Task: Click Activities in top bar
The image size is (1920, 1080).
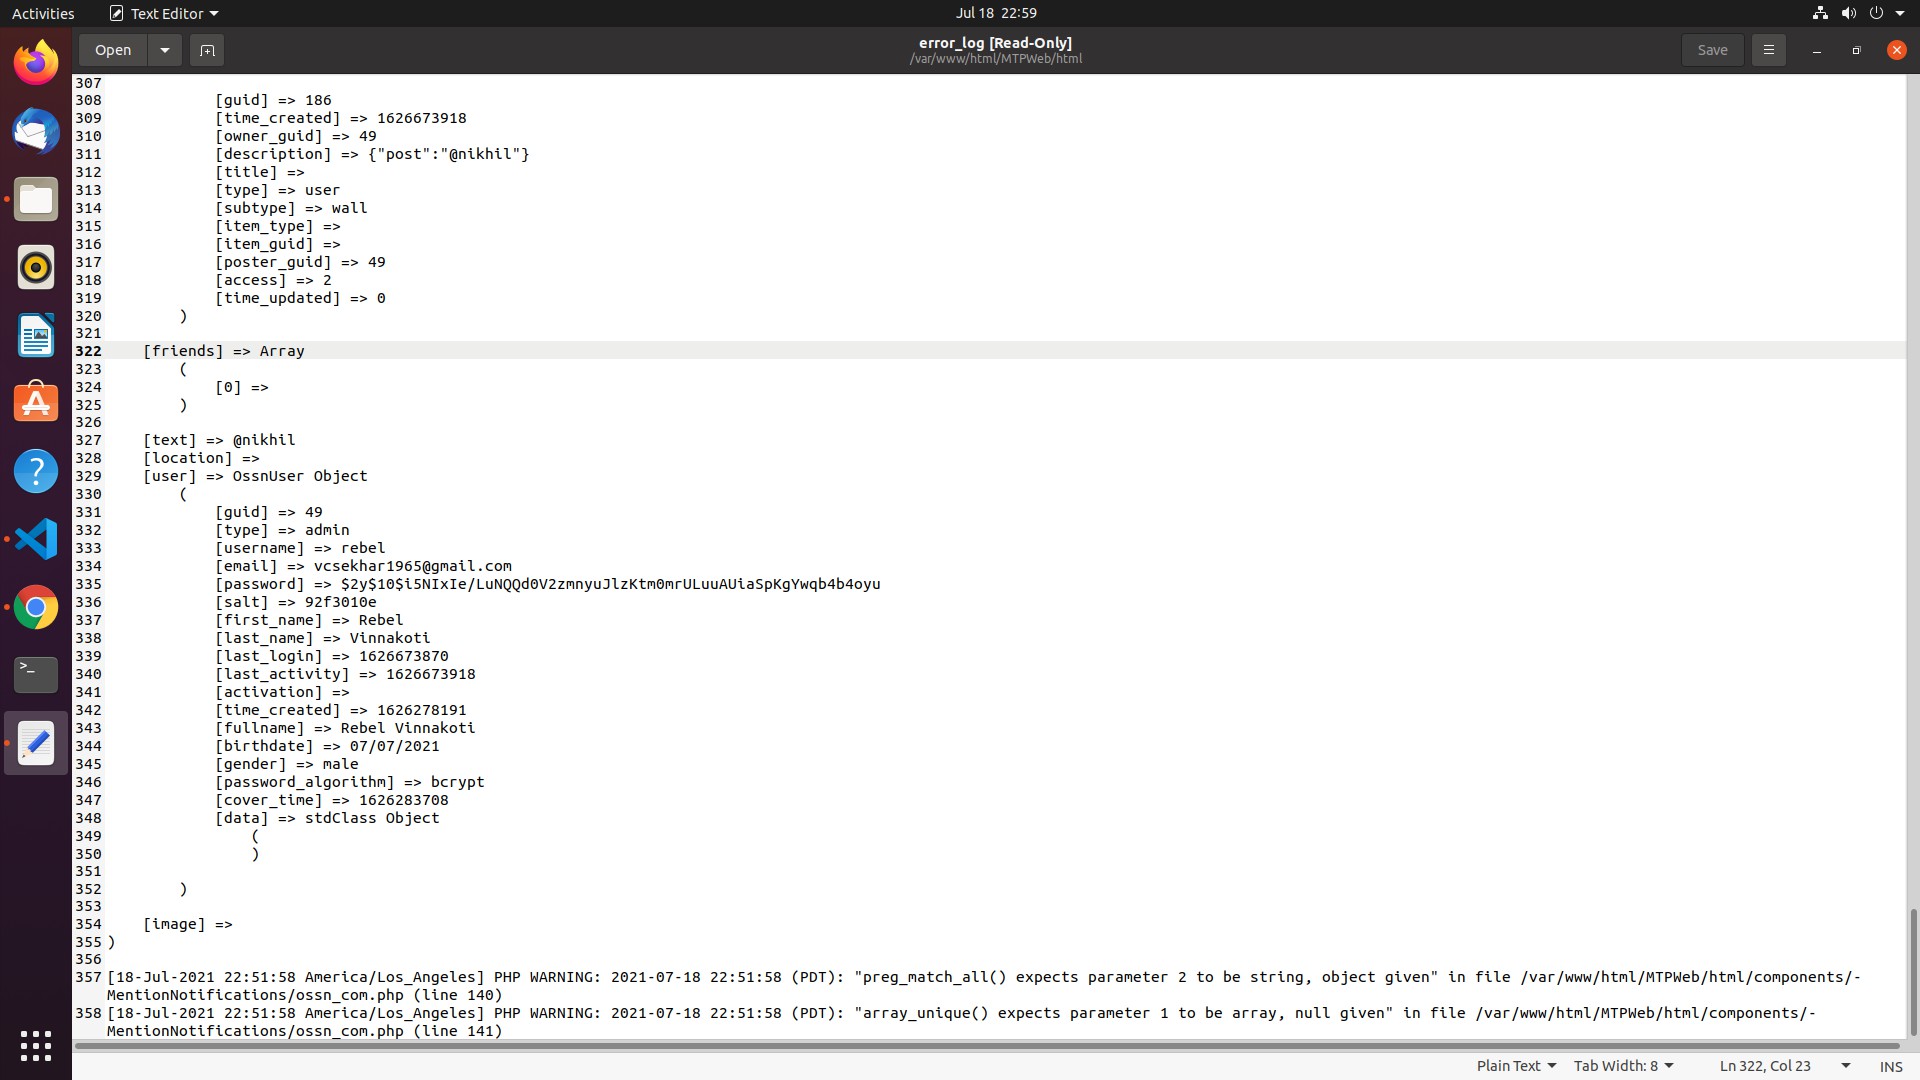Action: click(43, 13)
